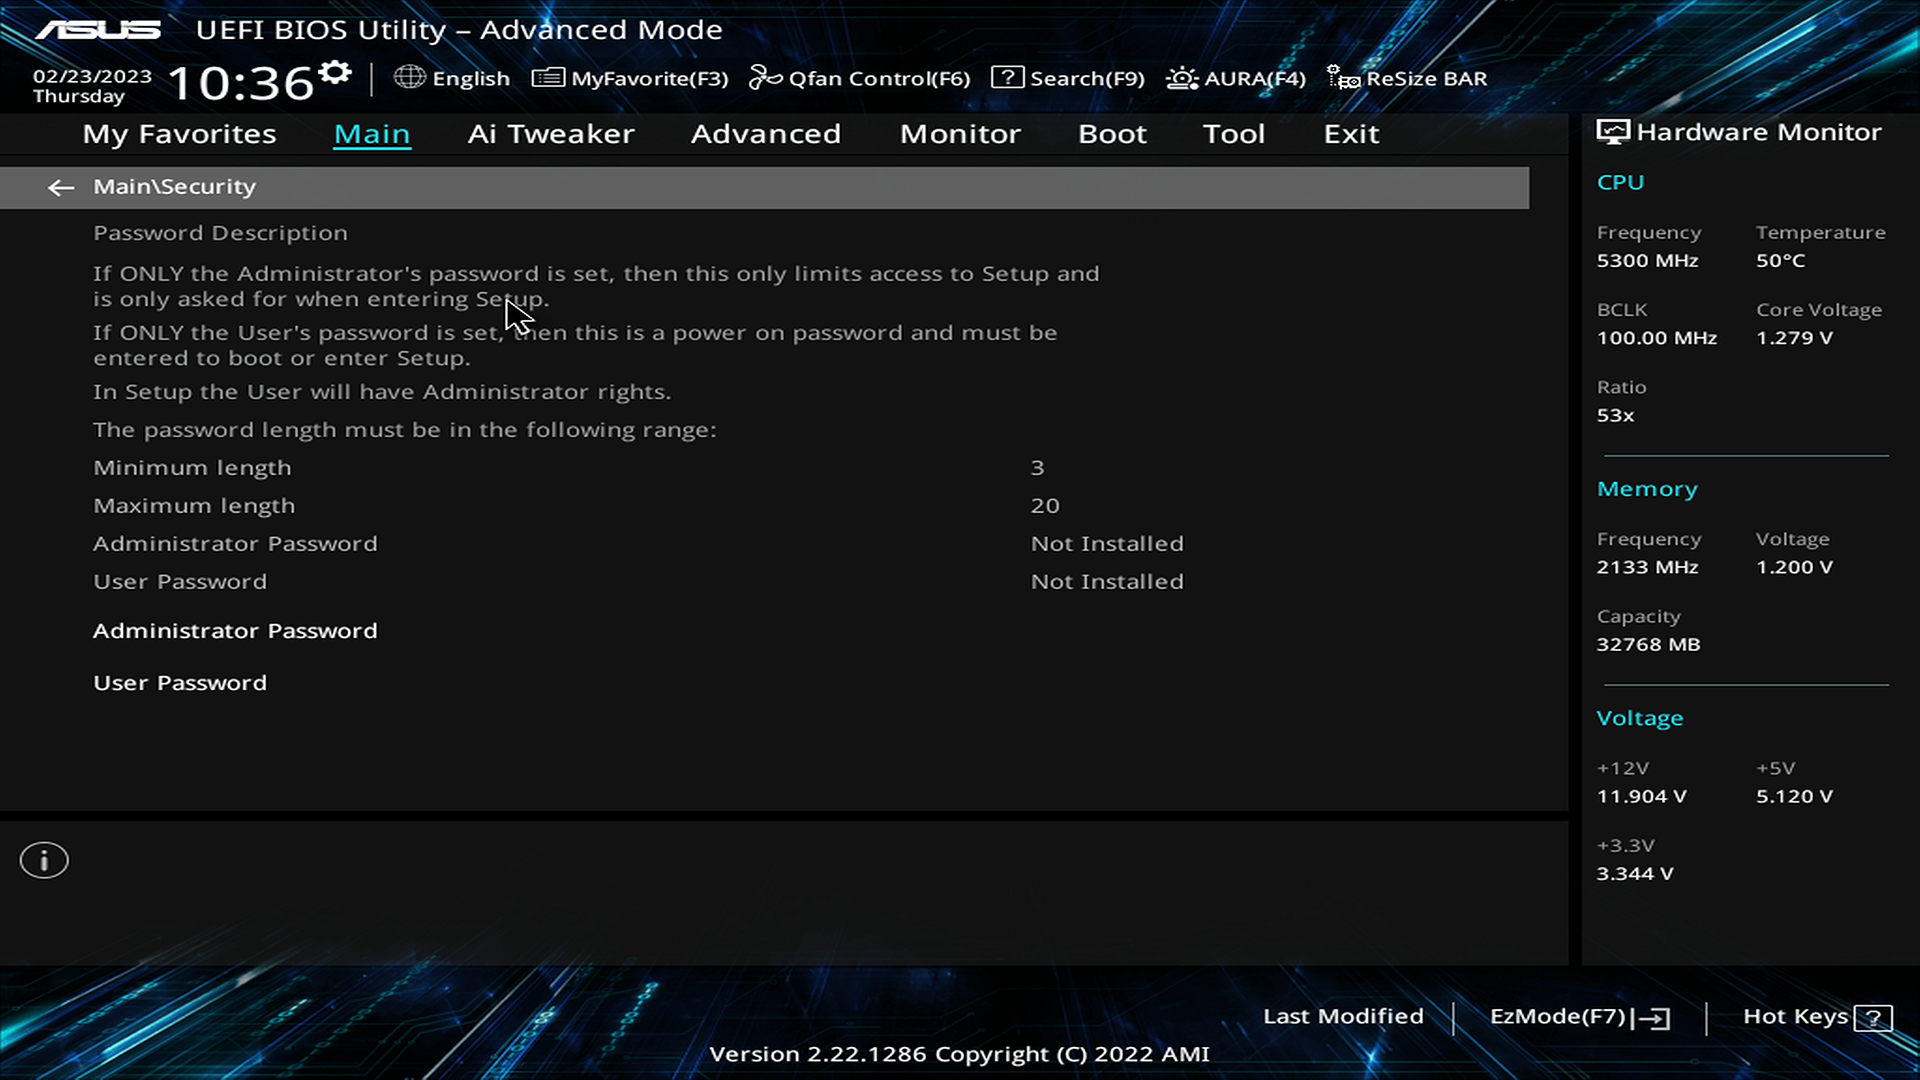Click the Hot Keys question mark icon

pyautogui.click(x=1873, y=1018)
